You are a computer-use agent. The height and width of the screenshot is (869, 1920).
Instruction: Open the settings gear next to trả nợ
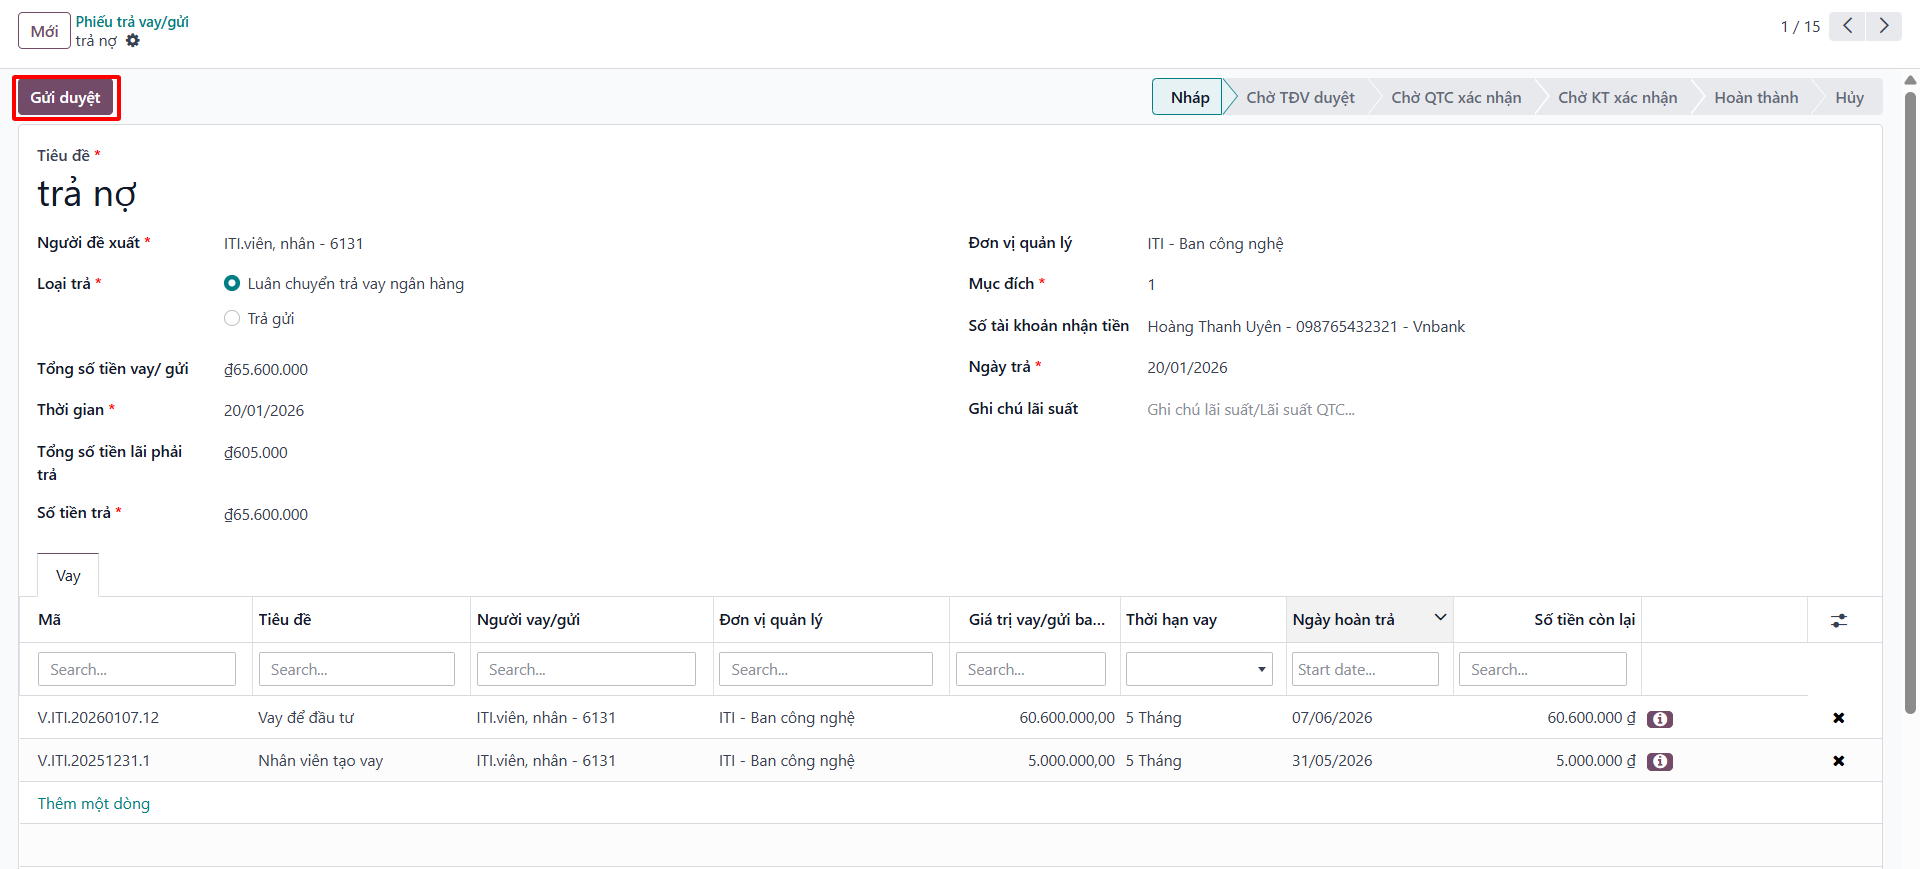133,41
